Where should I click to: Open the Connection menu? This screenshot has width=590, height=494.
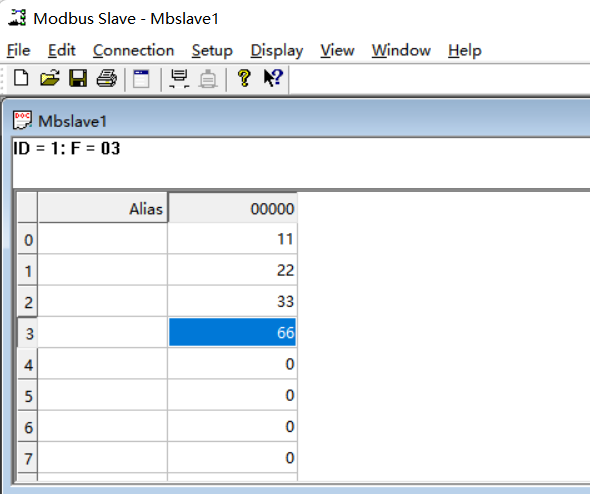coord(134,50)
